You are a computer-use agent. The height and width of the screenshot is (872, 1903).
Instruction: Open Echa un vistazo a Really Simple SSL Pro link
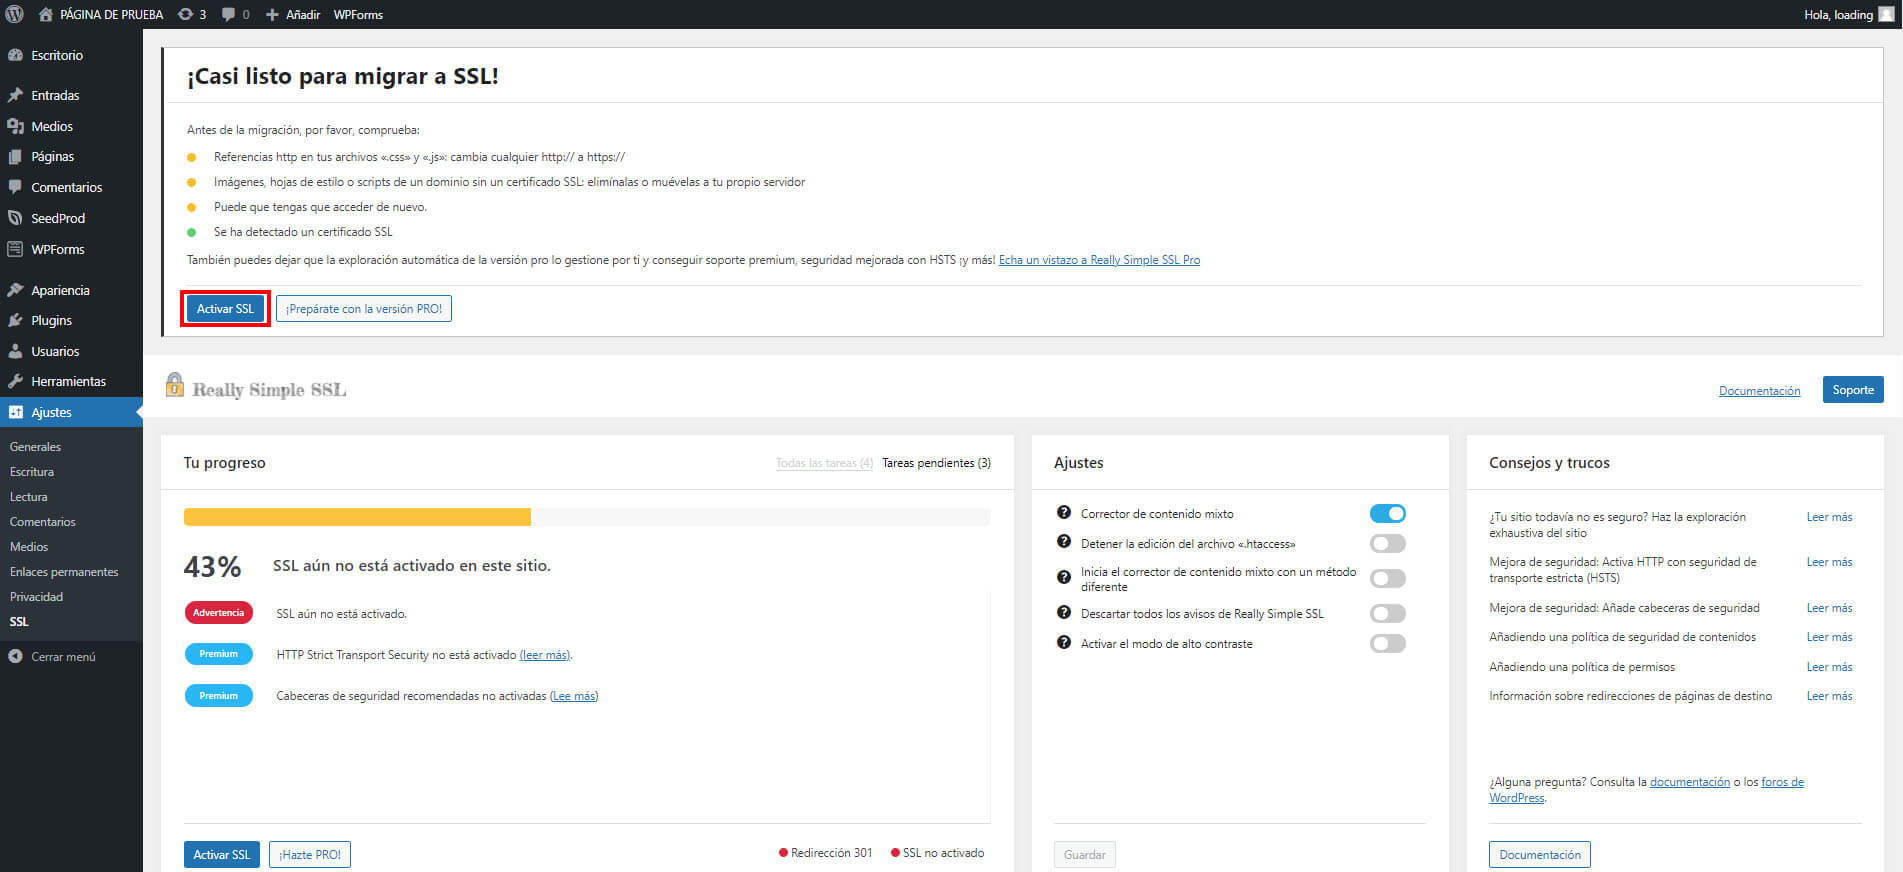pos(1099,260)
